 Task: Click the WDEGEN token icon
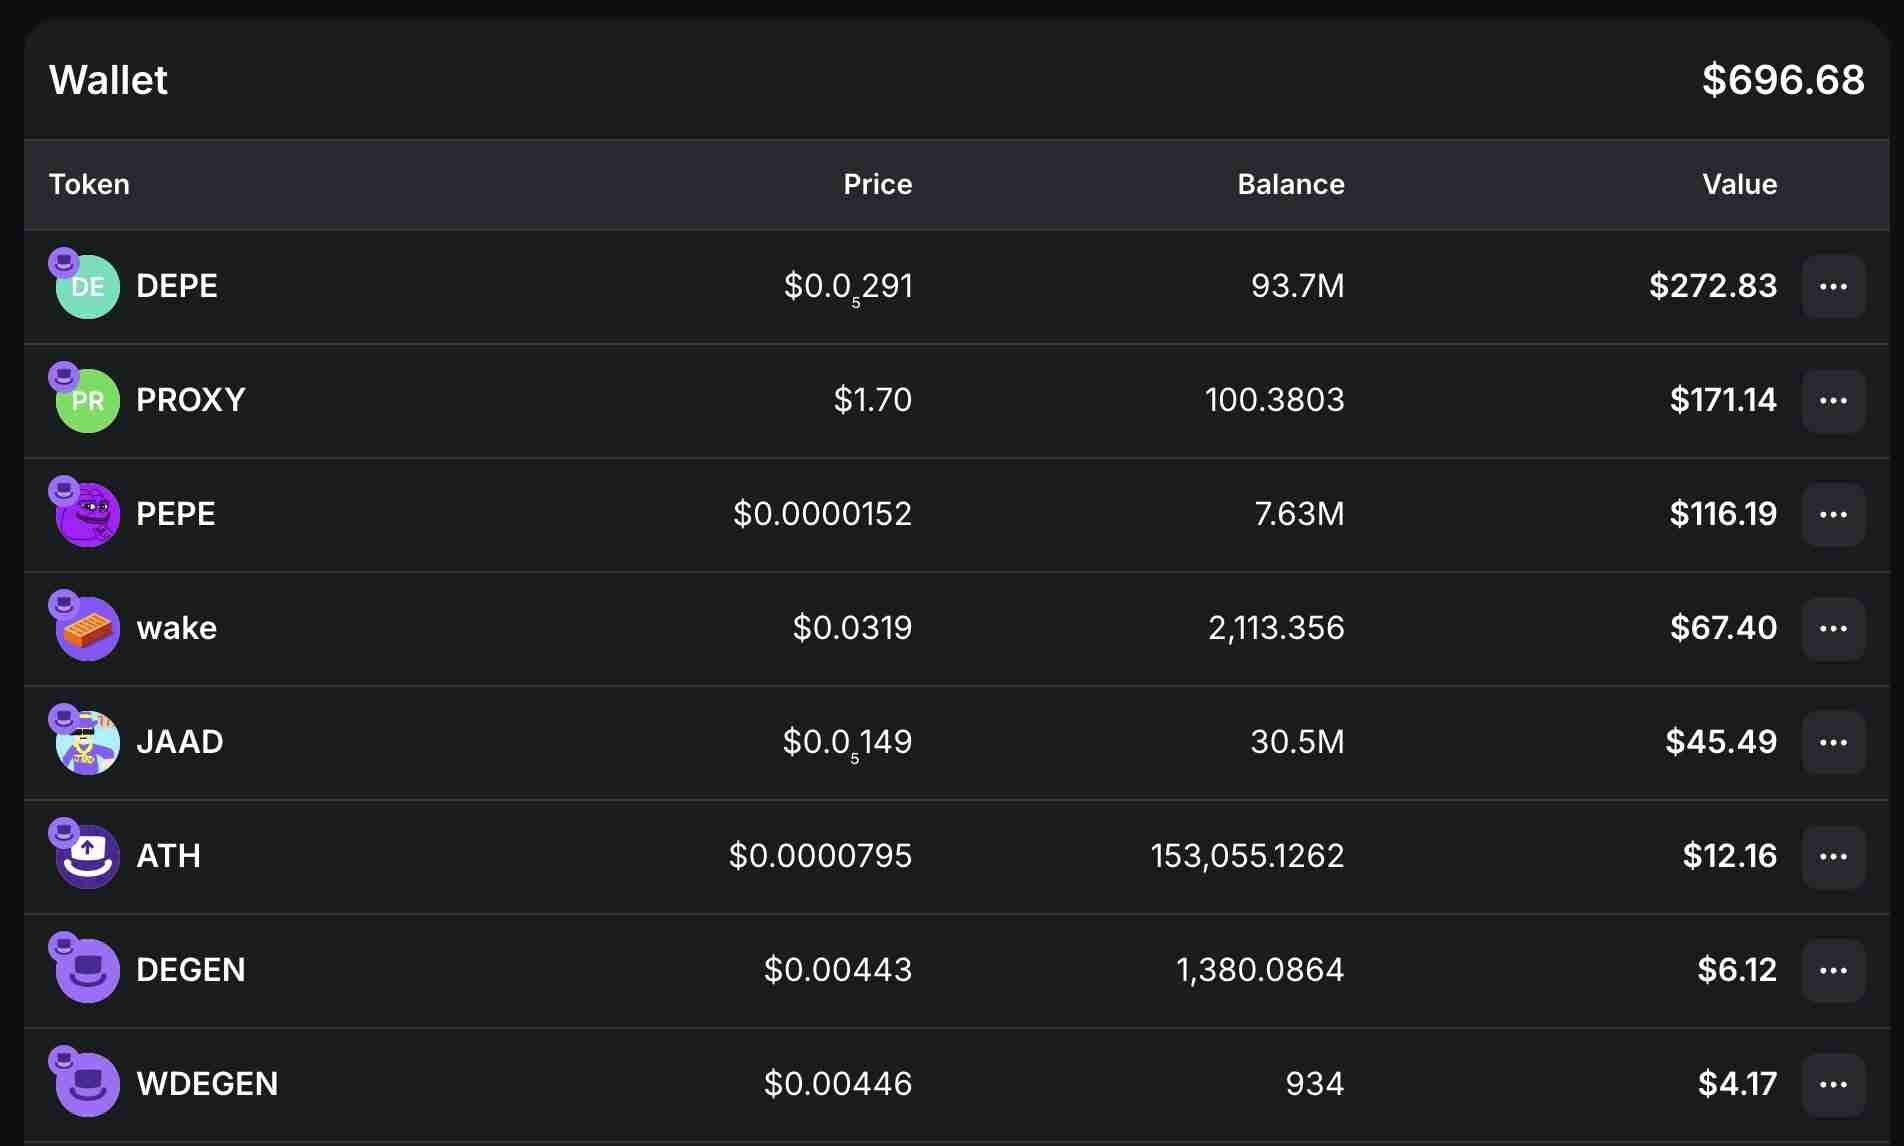[88, 1085]
